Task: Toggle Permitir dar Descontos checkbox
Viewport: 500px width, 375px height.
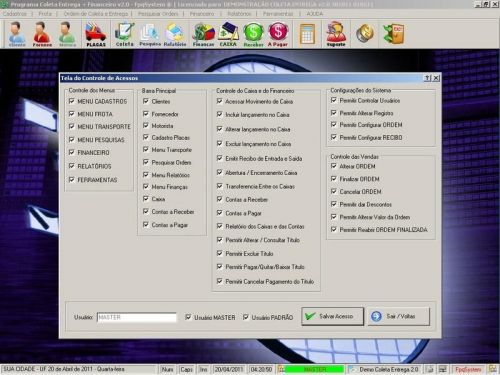Action: pyautogui.click(x=334, y=204)
